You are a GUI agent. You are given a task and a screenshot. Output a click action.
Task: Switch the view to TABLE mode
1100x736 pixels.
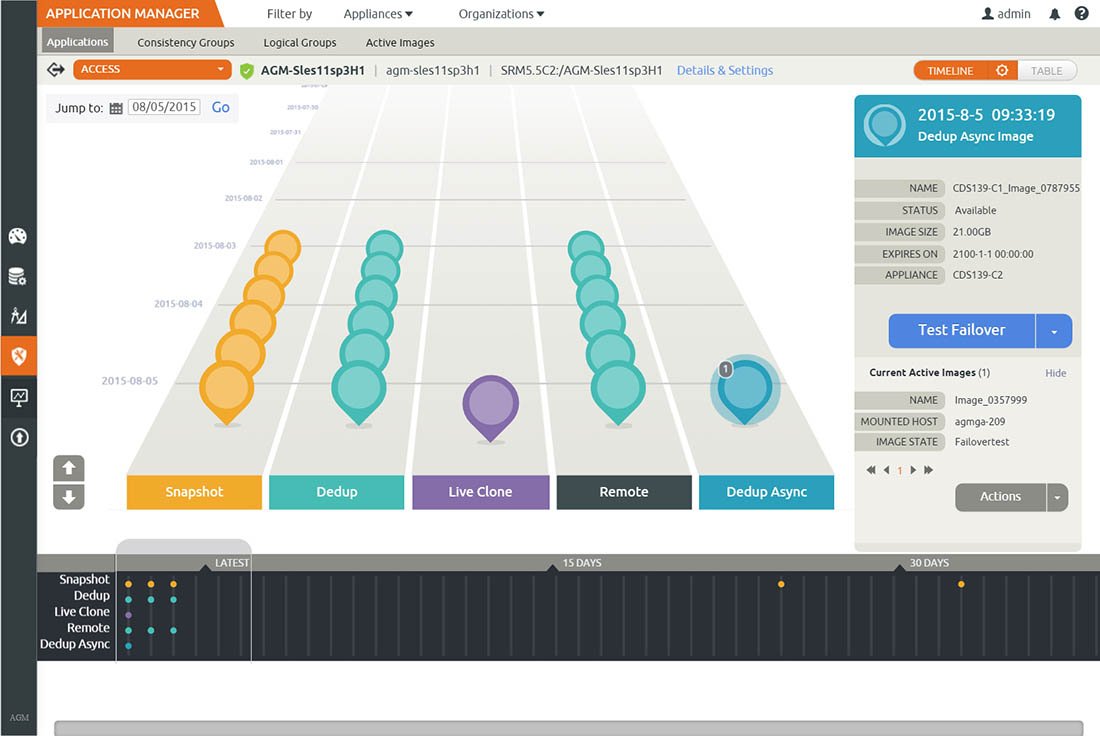[1048, 70]
